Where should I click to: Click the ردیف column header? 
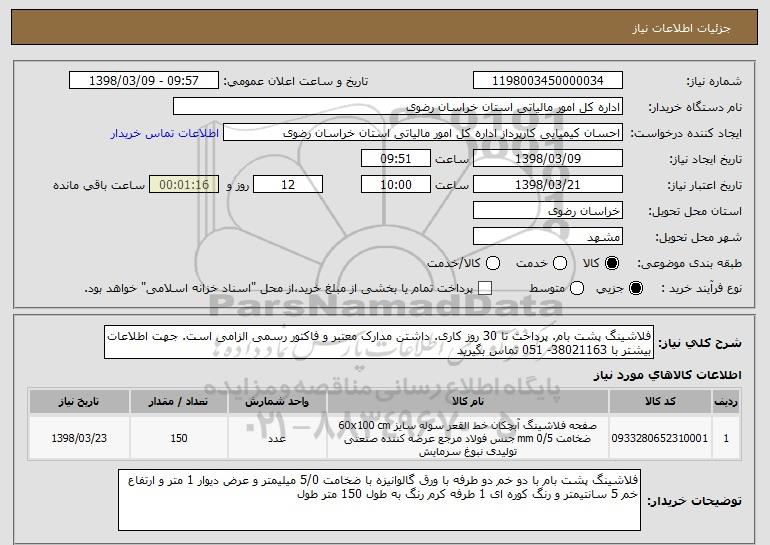coord(726,402)
